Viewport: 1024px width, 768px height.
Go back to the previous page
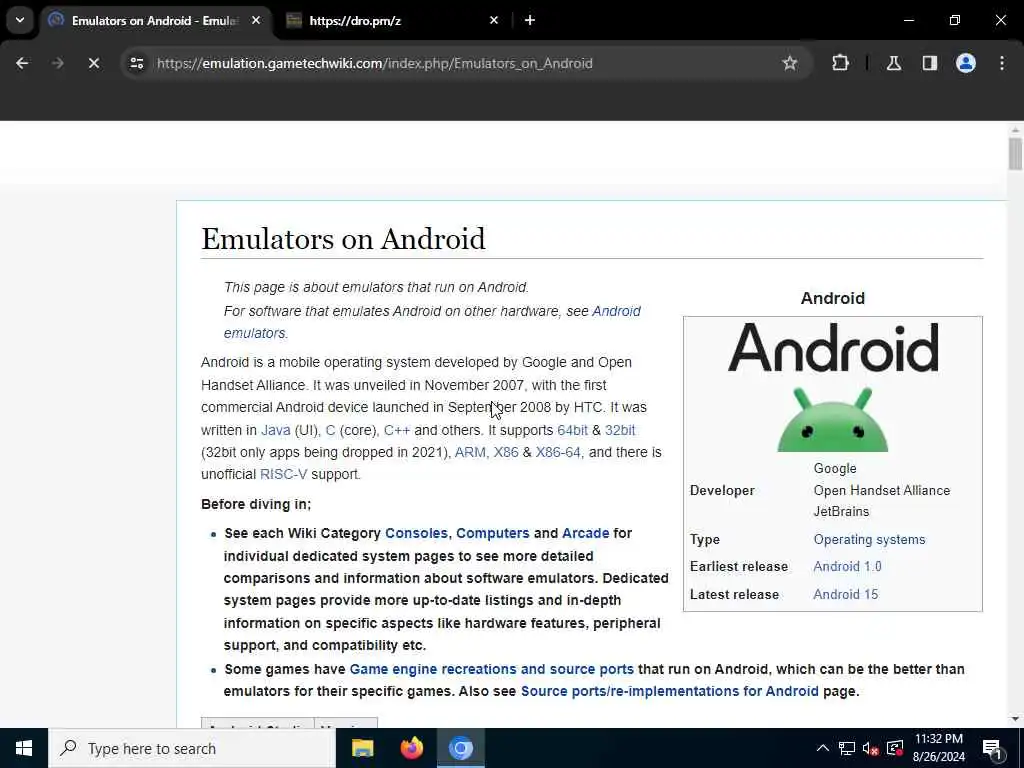pos(22,63)
